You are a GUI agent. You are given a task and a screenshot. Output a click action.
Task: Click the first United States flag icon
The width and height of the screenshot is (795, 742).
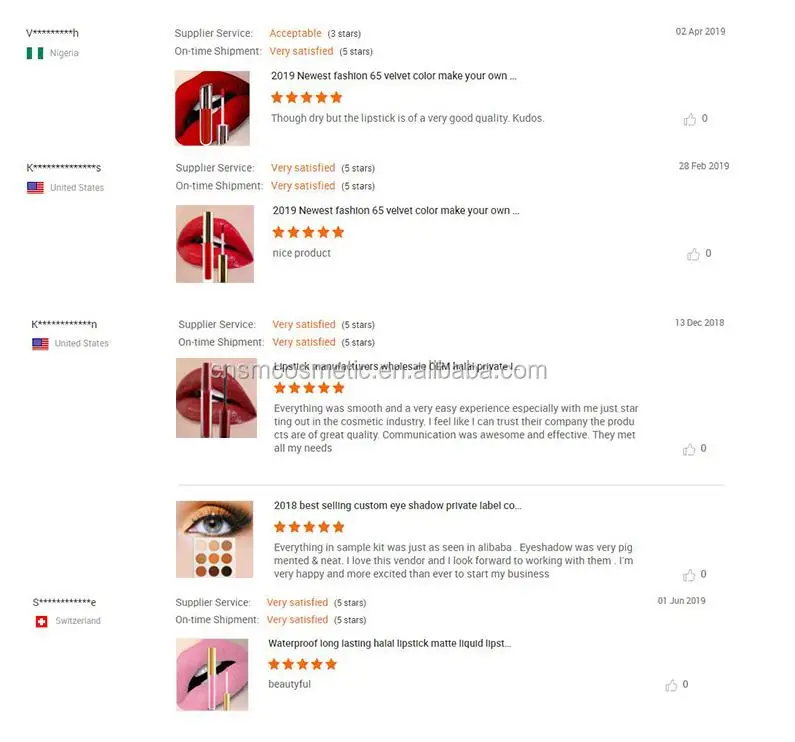(x=35, y=187)
